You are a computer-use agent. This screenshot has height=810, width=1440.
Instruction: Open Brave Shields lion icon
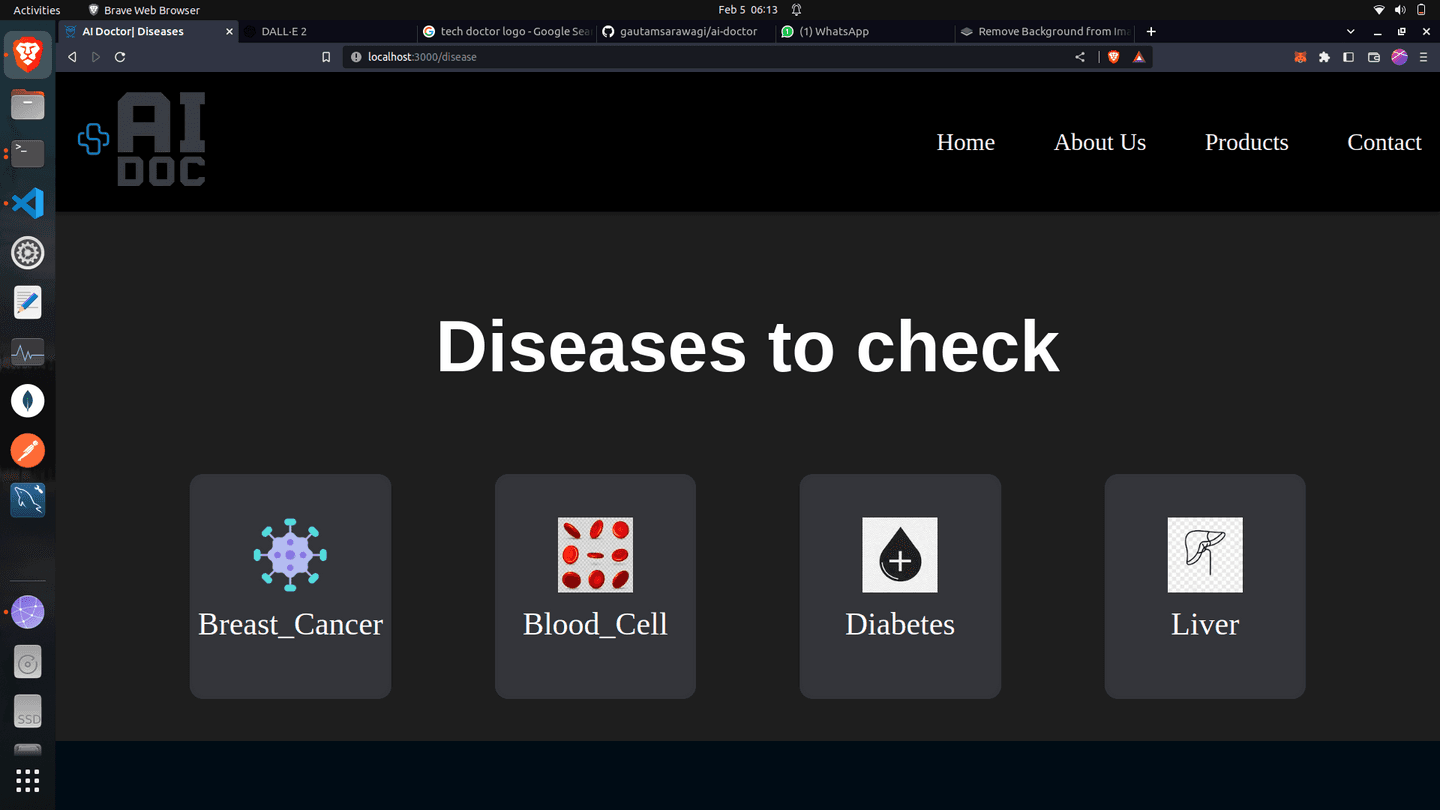(1114, 57)
